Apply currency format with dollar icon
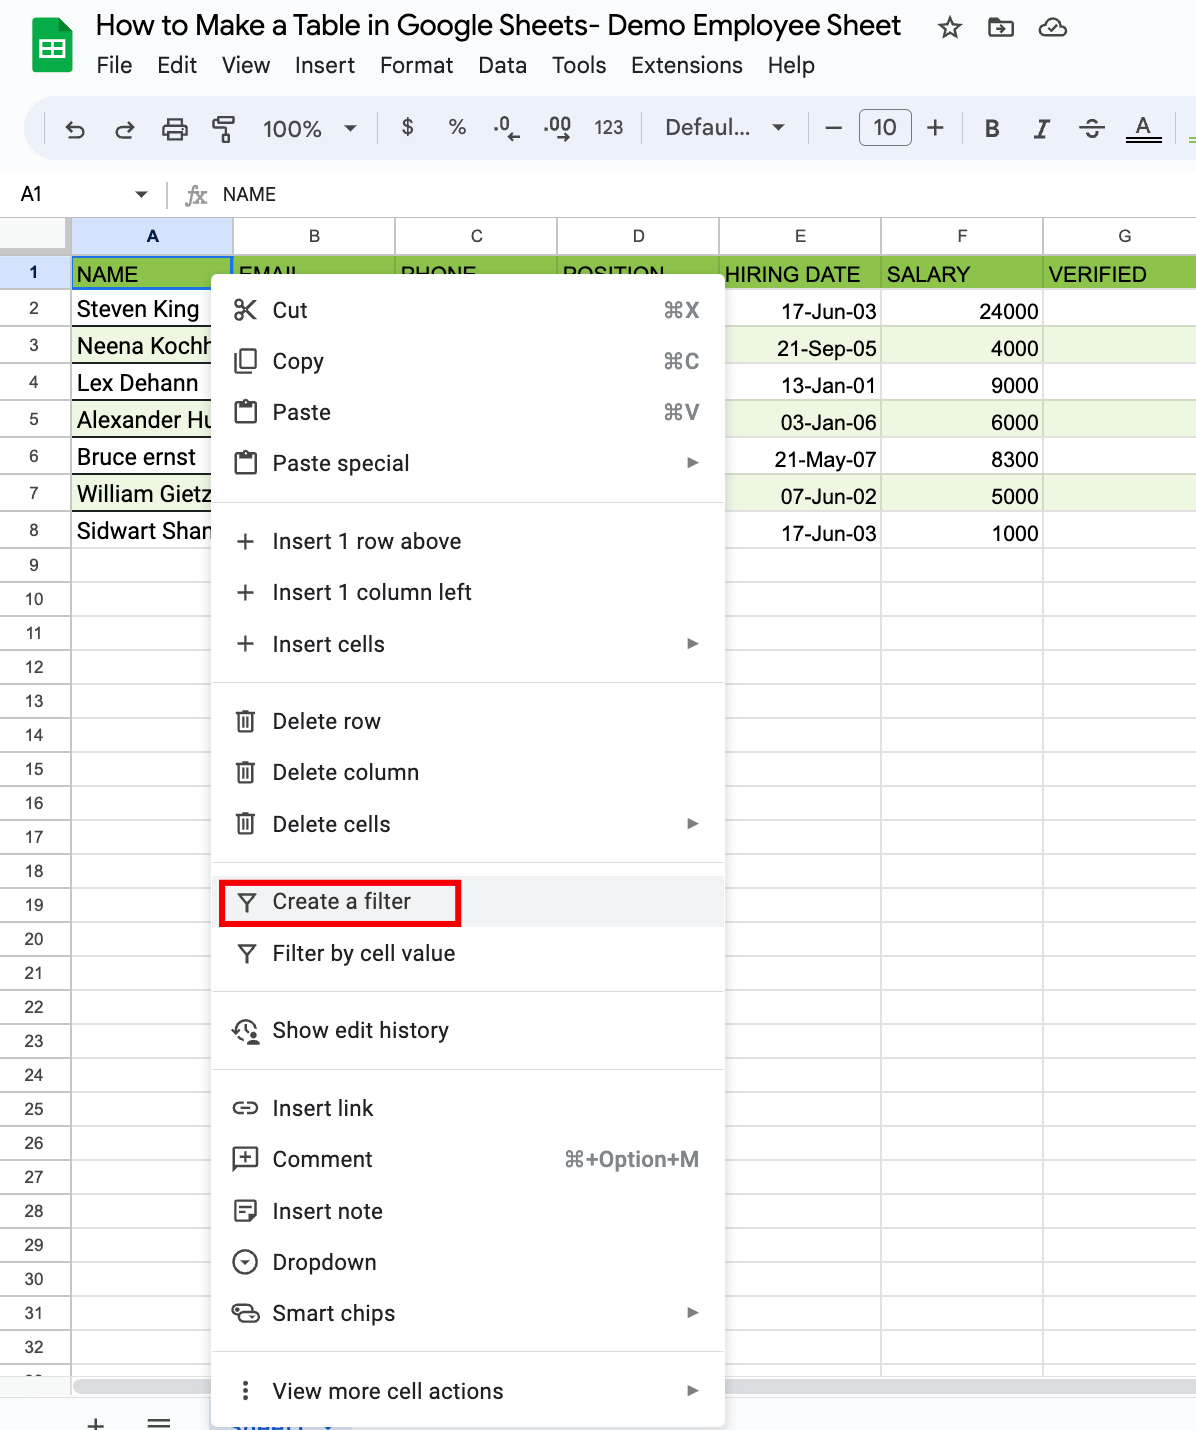 click(407, 127)
